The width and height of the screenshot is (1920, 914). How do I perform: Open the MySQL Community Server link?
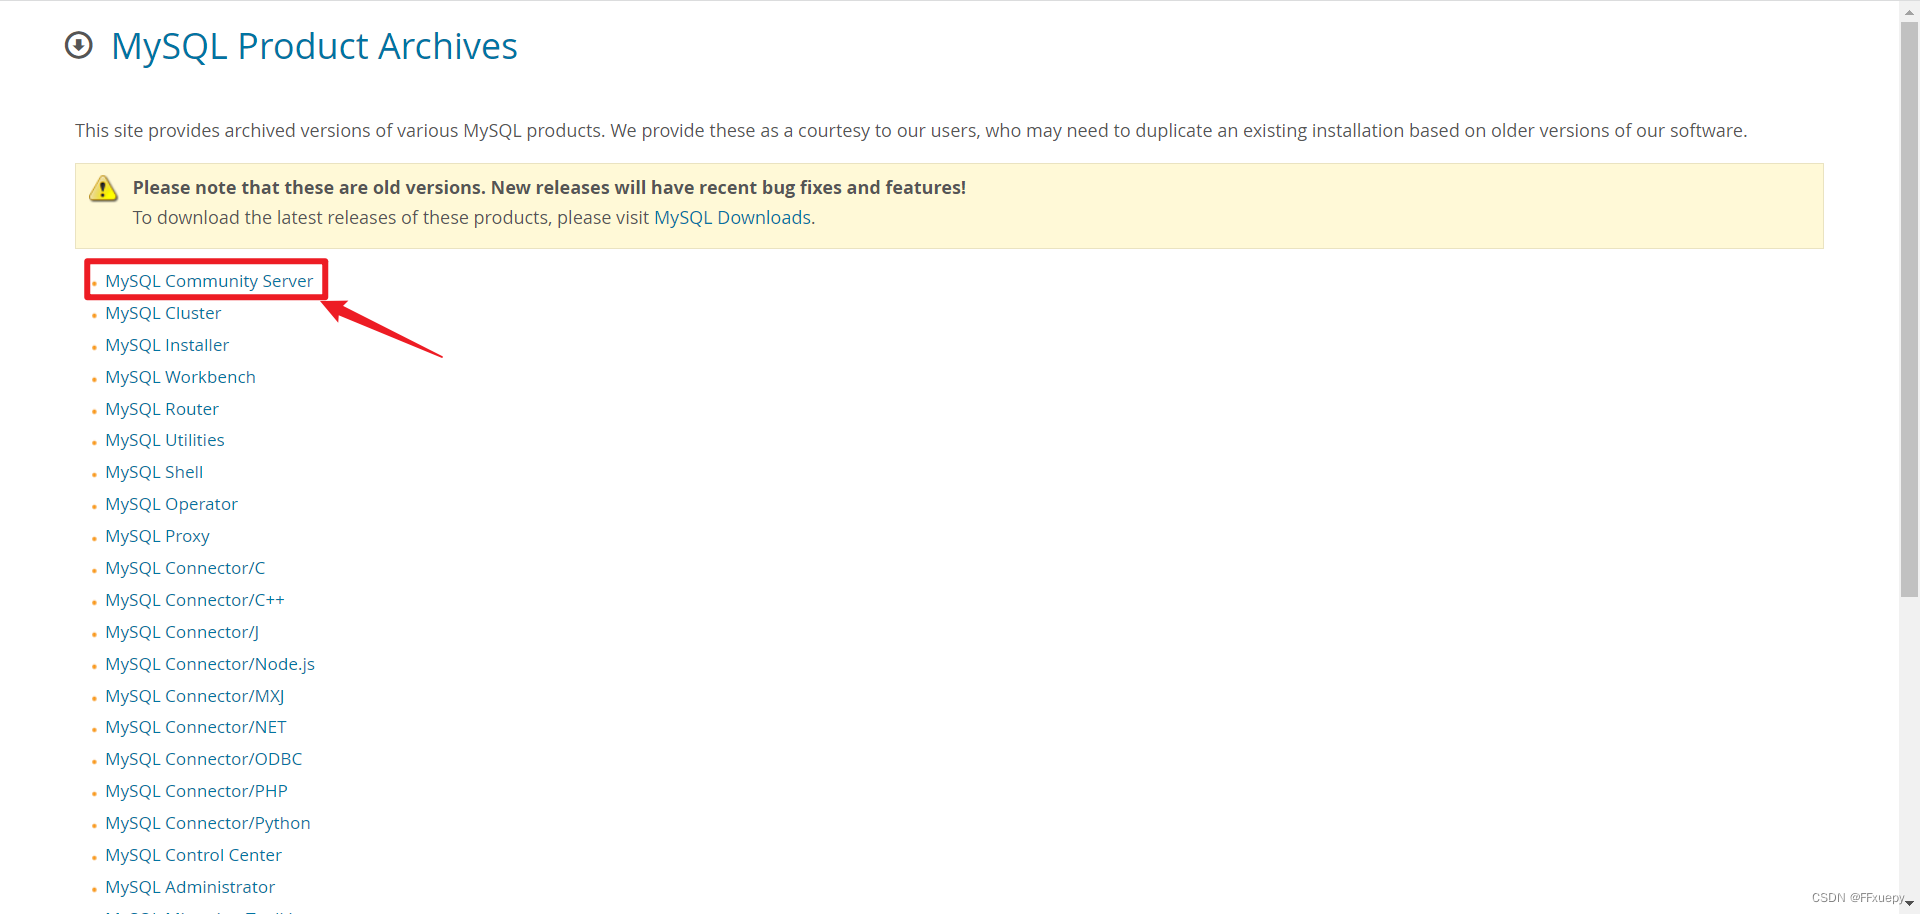click(x=209, y=281)
